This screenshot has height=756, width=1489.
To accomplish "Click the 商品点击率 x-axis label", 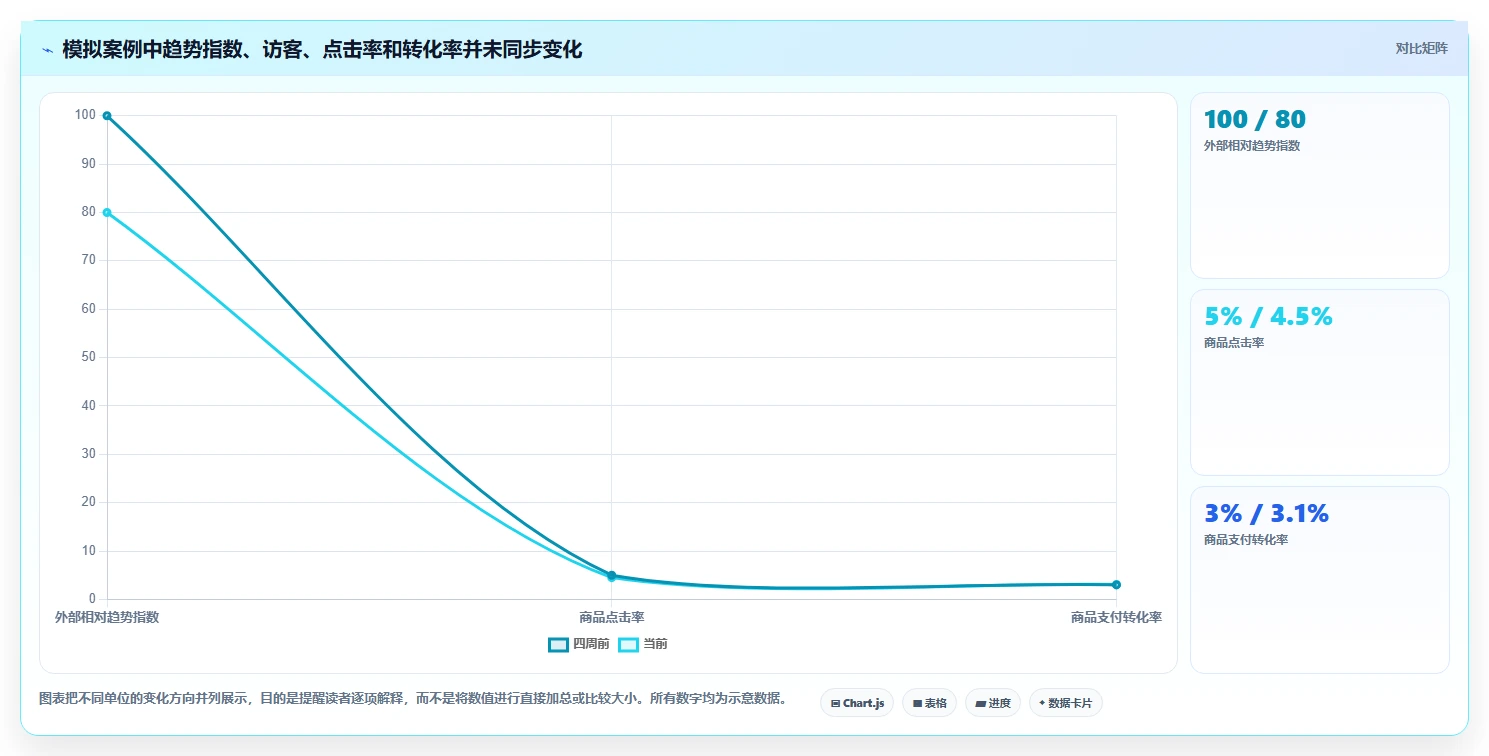I will click(x=611, y=617).
